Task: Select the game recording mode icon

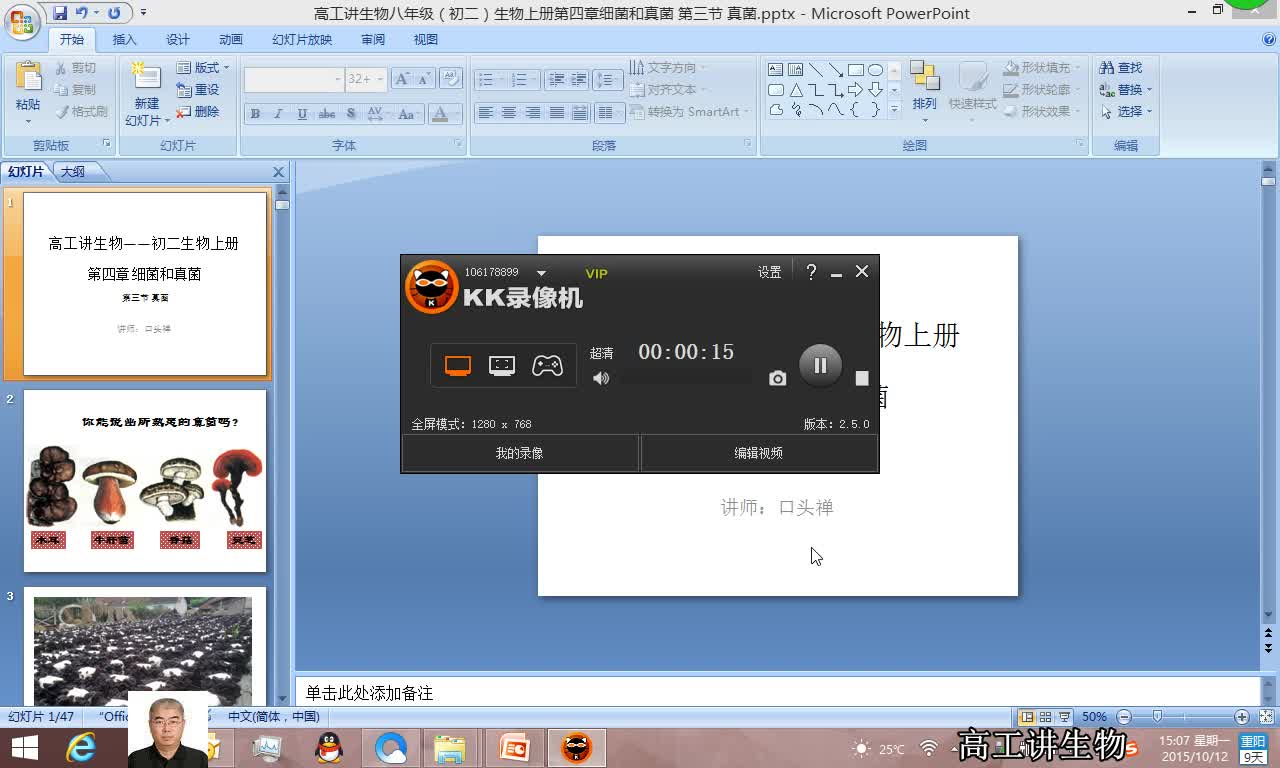Action: (547, 366)
